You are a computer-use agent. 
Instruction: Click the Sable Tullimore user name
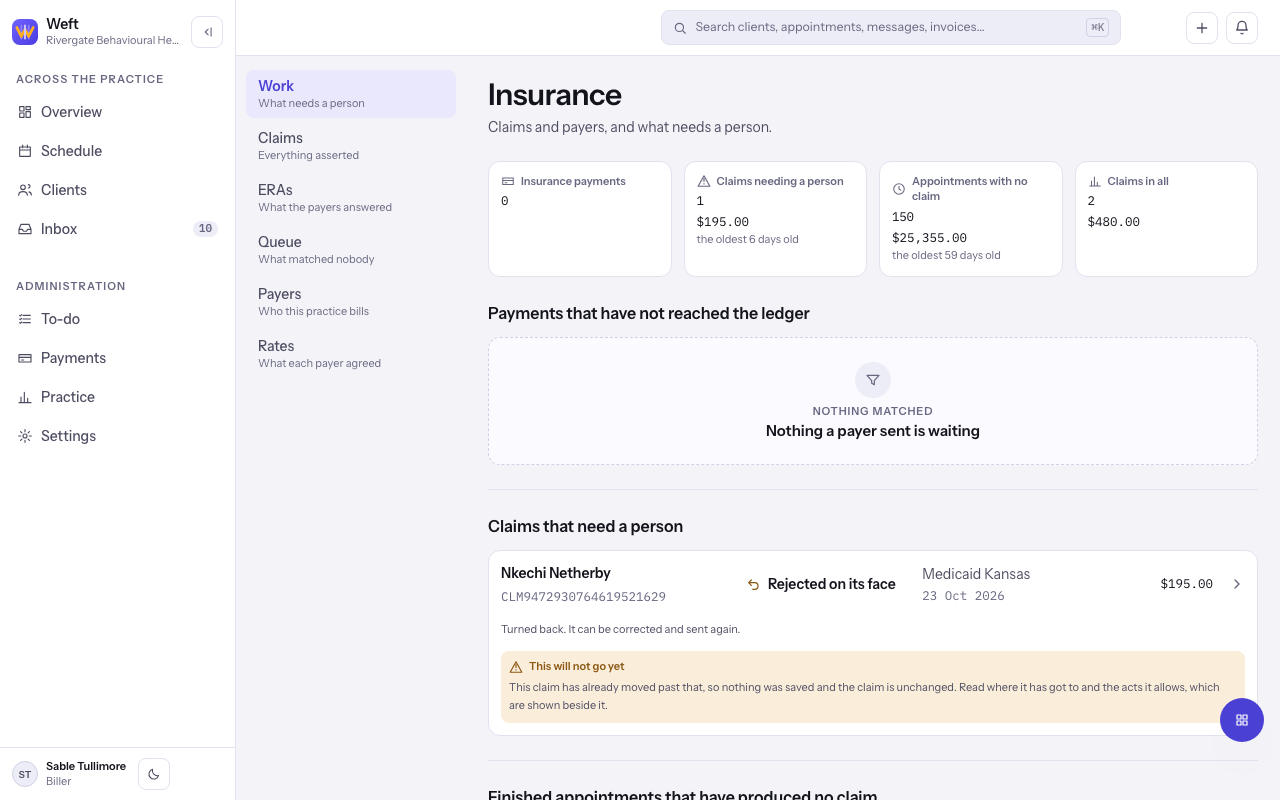point(86,766)
